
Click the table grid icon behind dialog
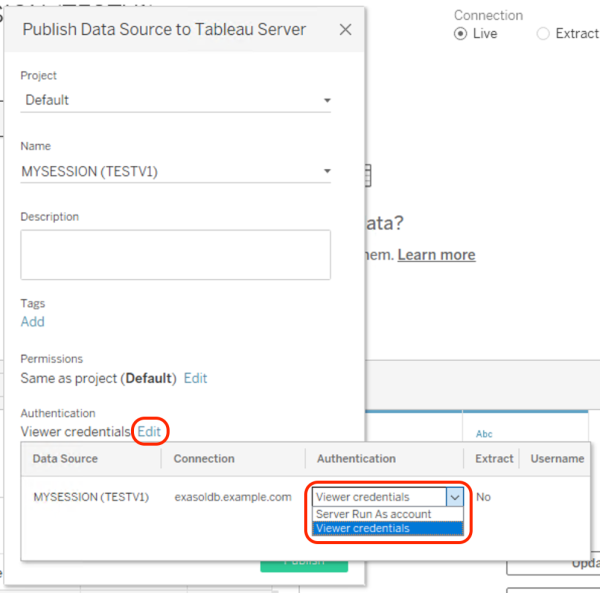tap(368, 176)
